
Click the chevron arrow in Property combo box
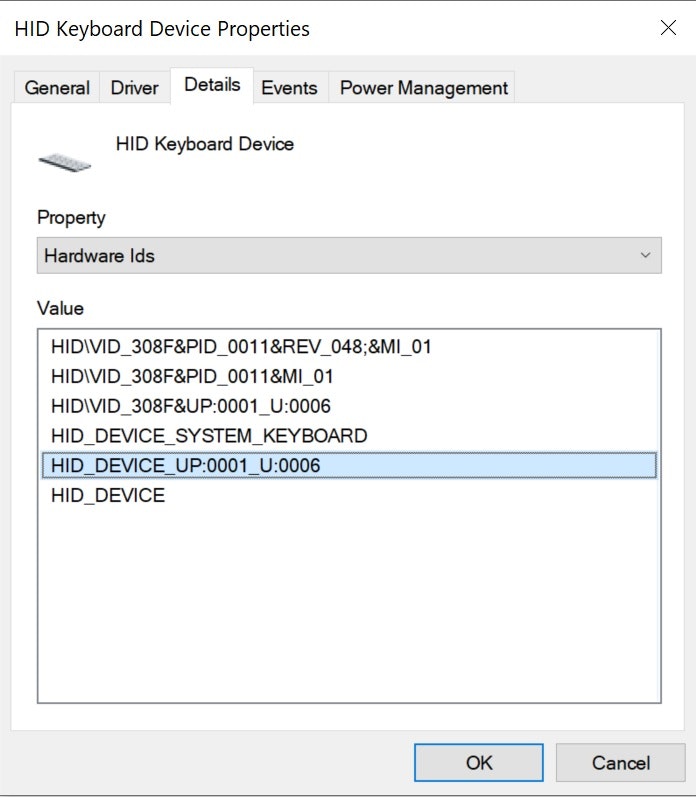click(645, 255)
